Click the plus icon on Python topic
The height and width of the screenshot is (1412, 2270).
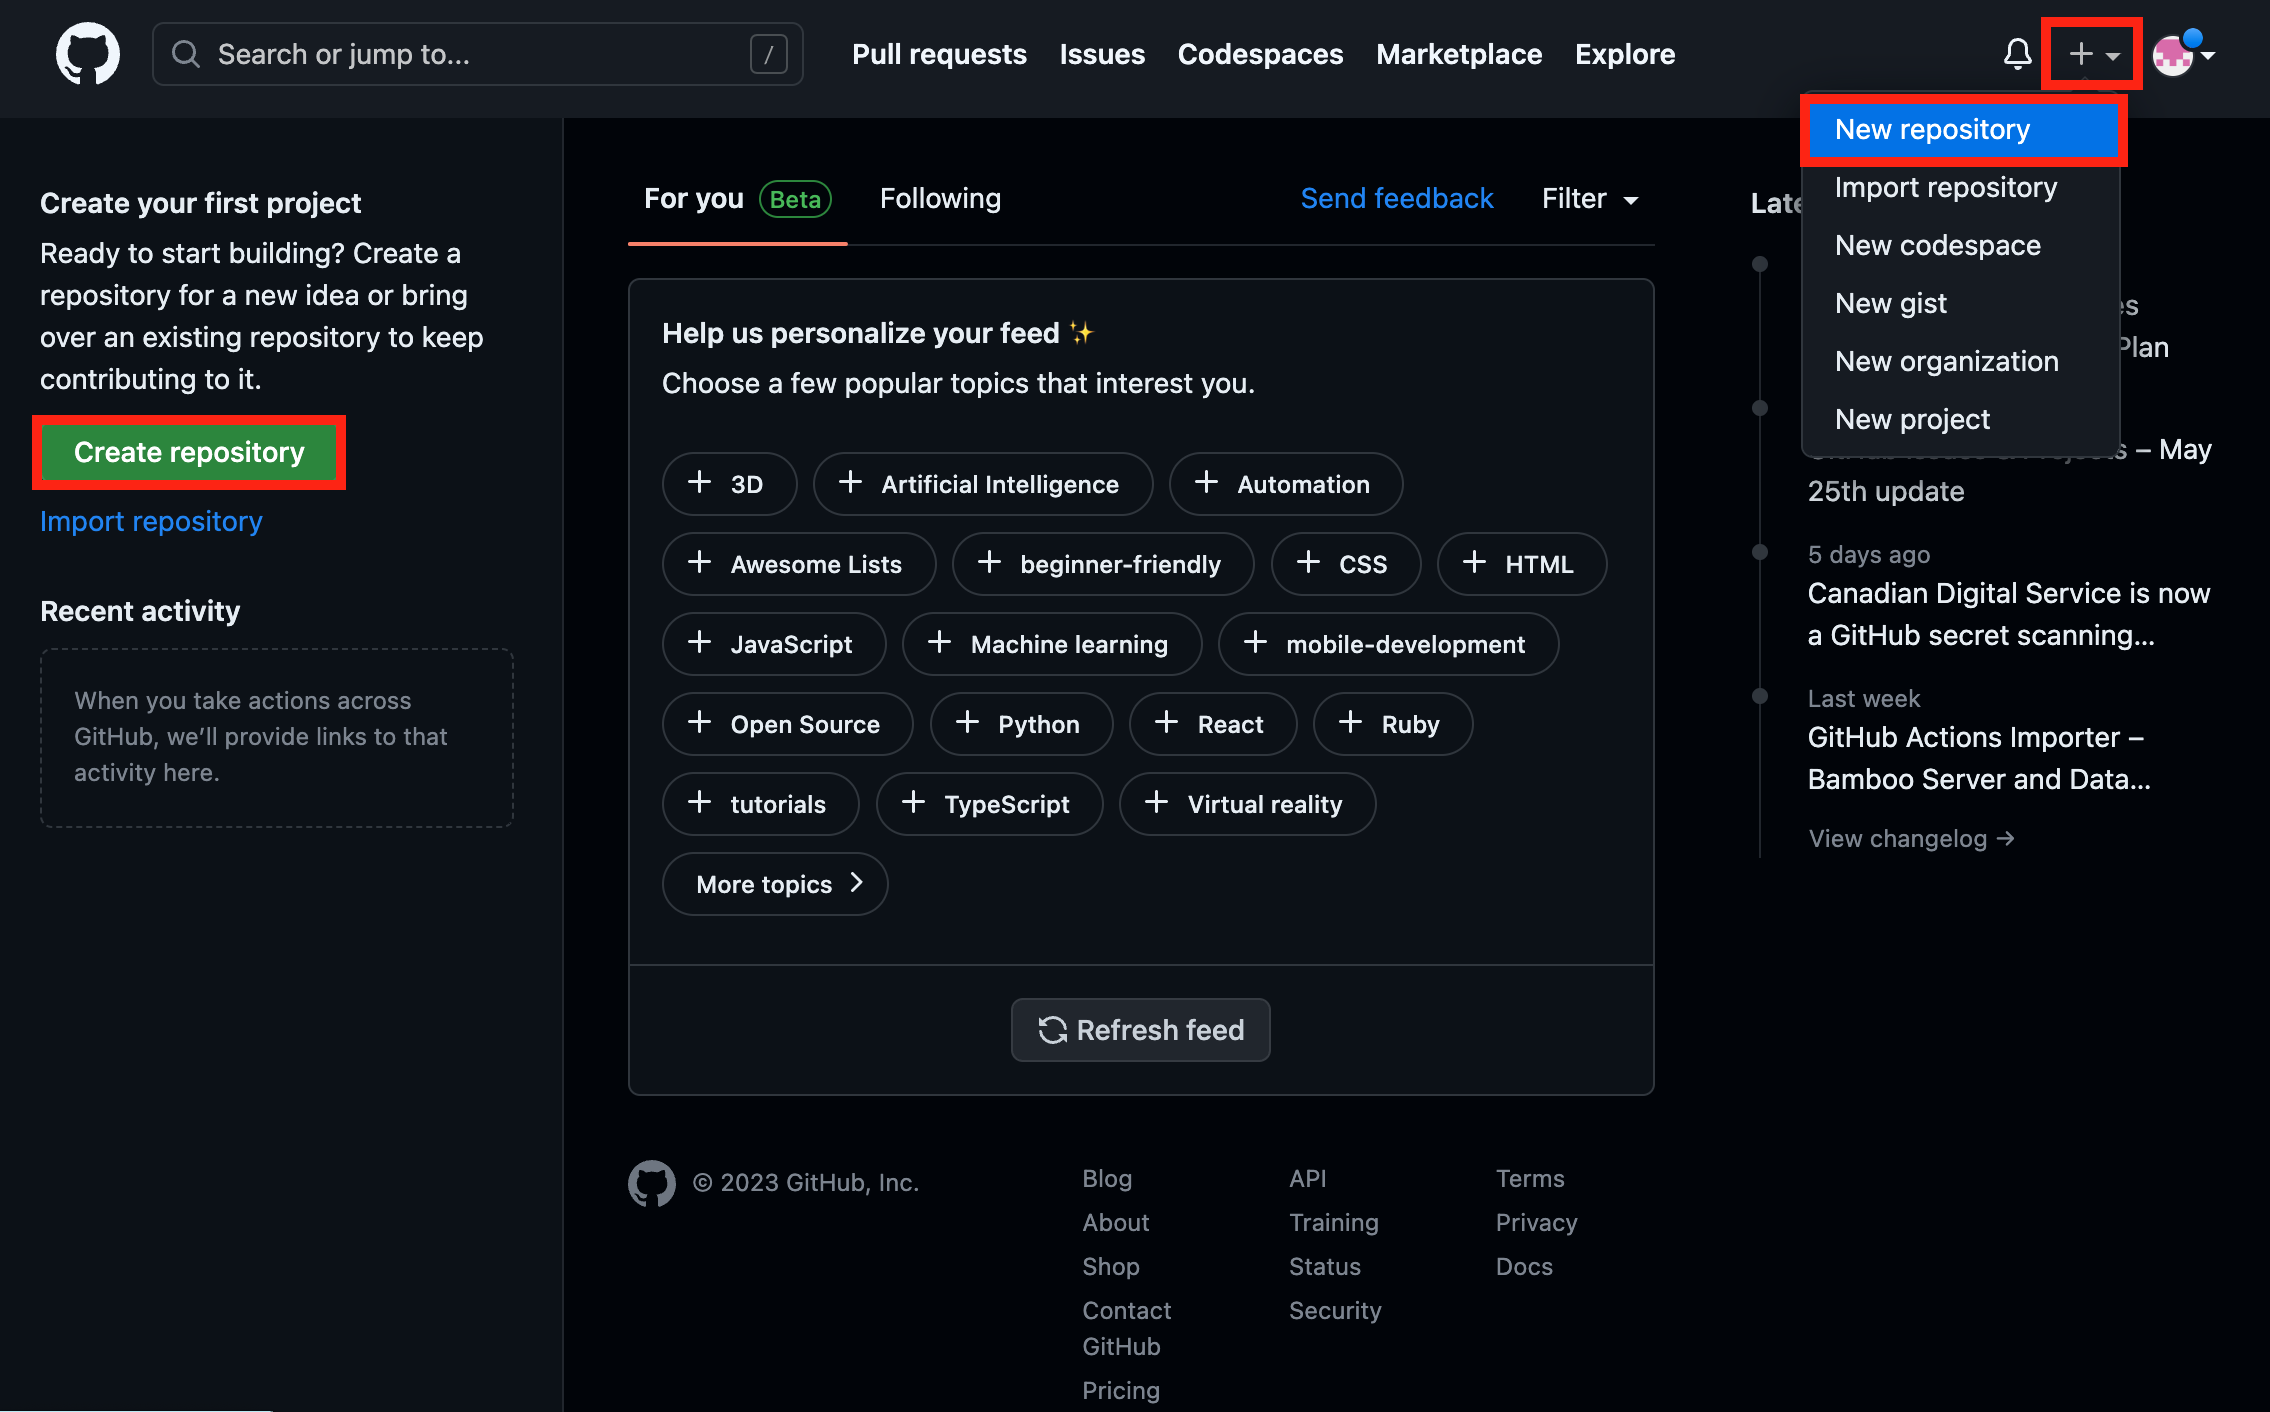click(967, 723)
